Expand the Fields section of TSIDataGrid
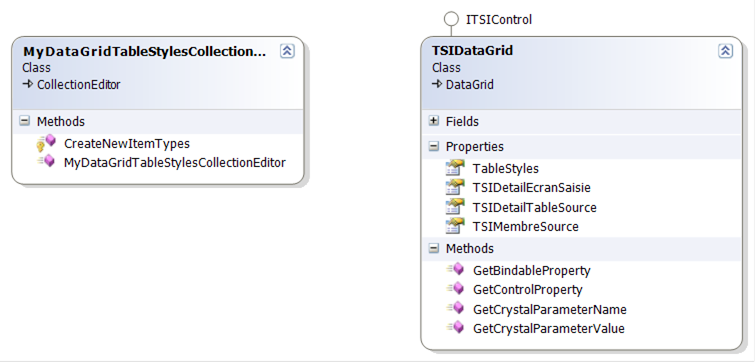 (x=434, y=121)
